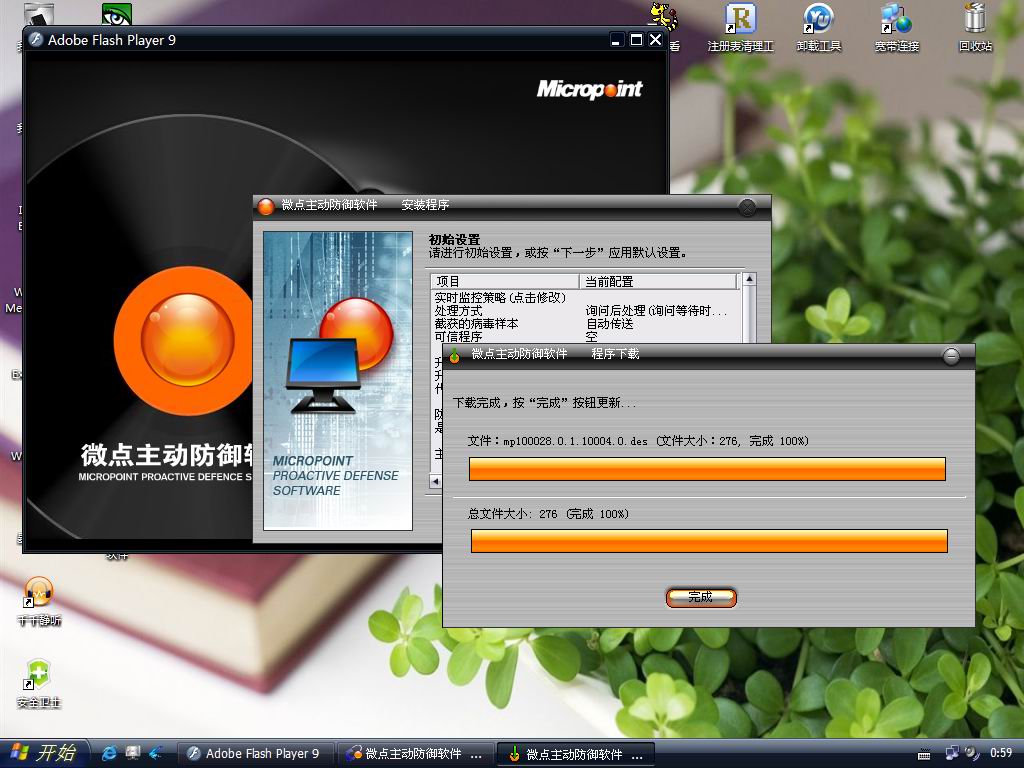Image resolution: width=1024 pixels, height=768 pixels.
Task: Click the green arrow icon in 程序下载 title bar
Action: (x=455, y=355)
